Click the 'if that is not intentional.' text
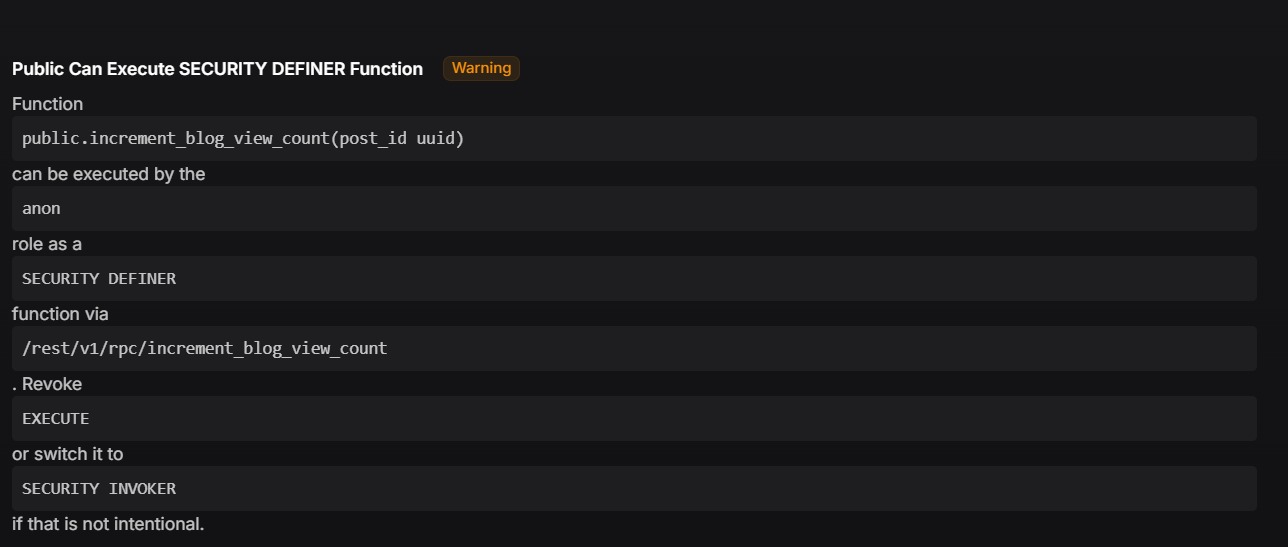This screenshot has height=547, width=1288. (x=108, y=524)
